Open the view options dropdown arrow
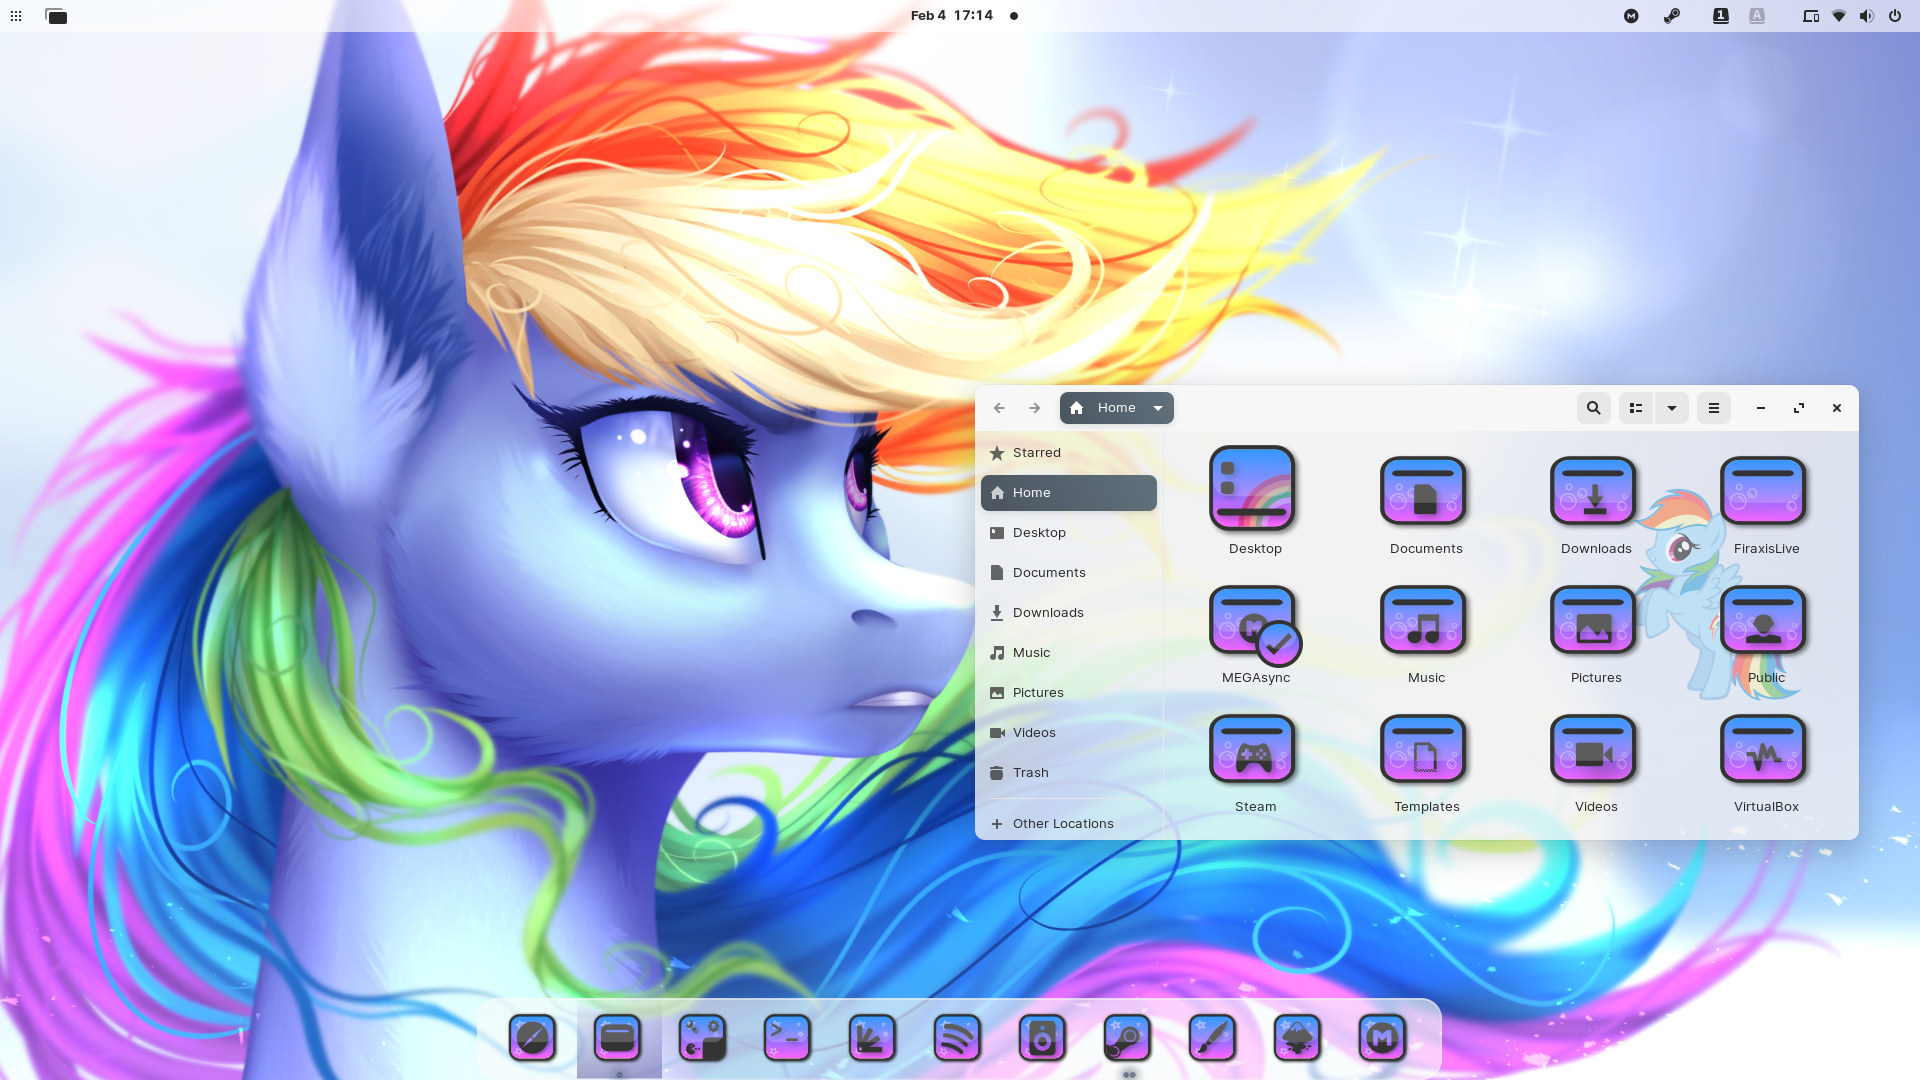The height and width of the screenshot is (1080, 1920). coord(1671,408)
